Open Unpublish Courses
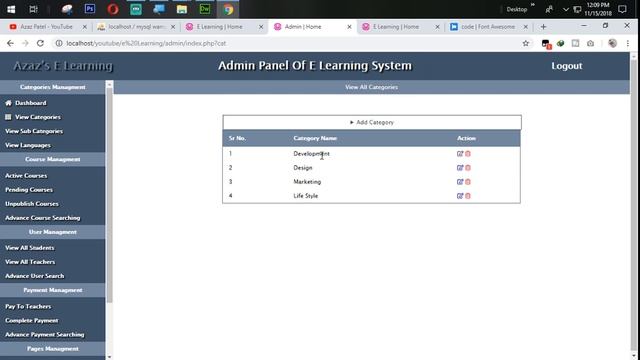The image size is (640, 360). [x=32, y=204]
